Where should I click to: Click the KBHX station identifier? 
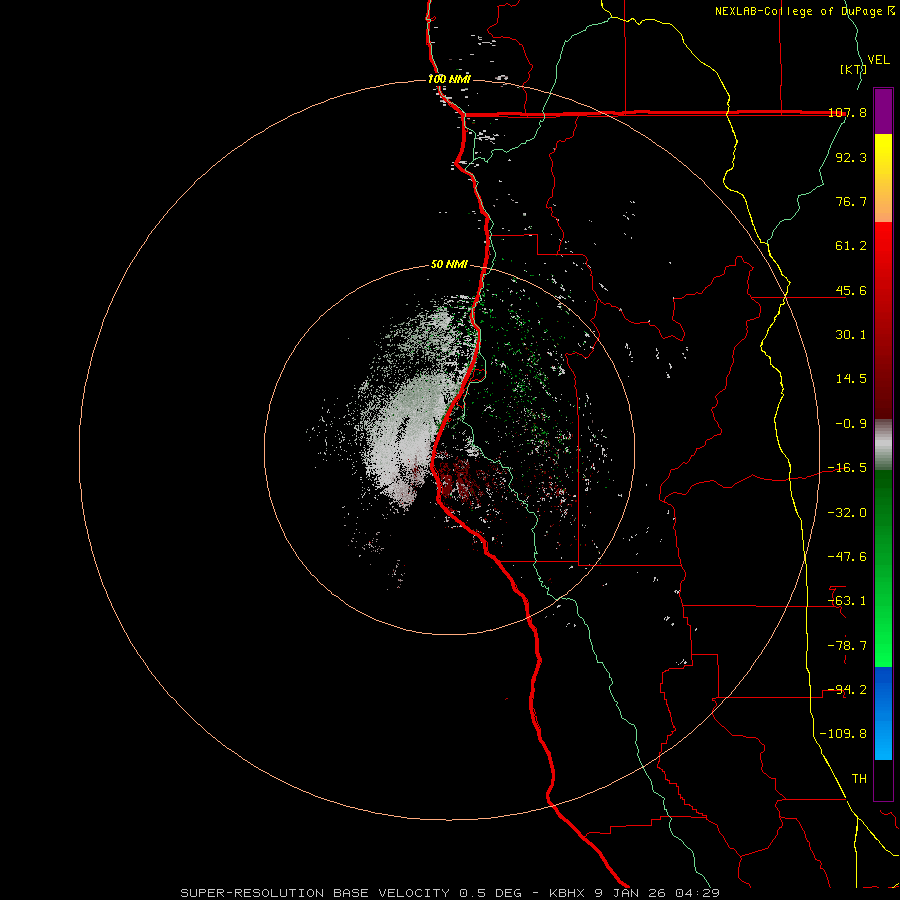[x=567, y=893]
